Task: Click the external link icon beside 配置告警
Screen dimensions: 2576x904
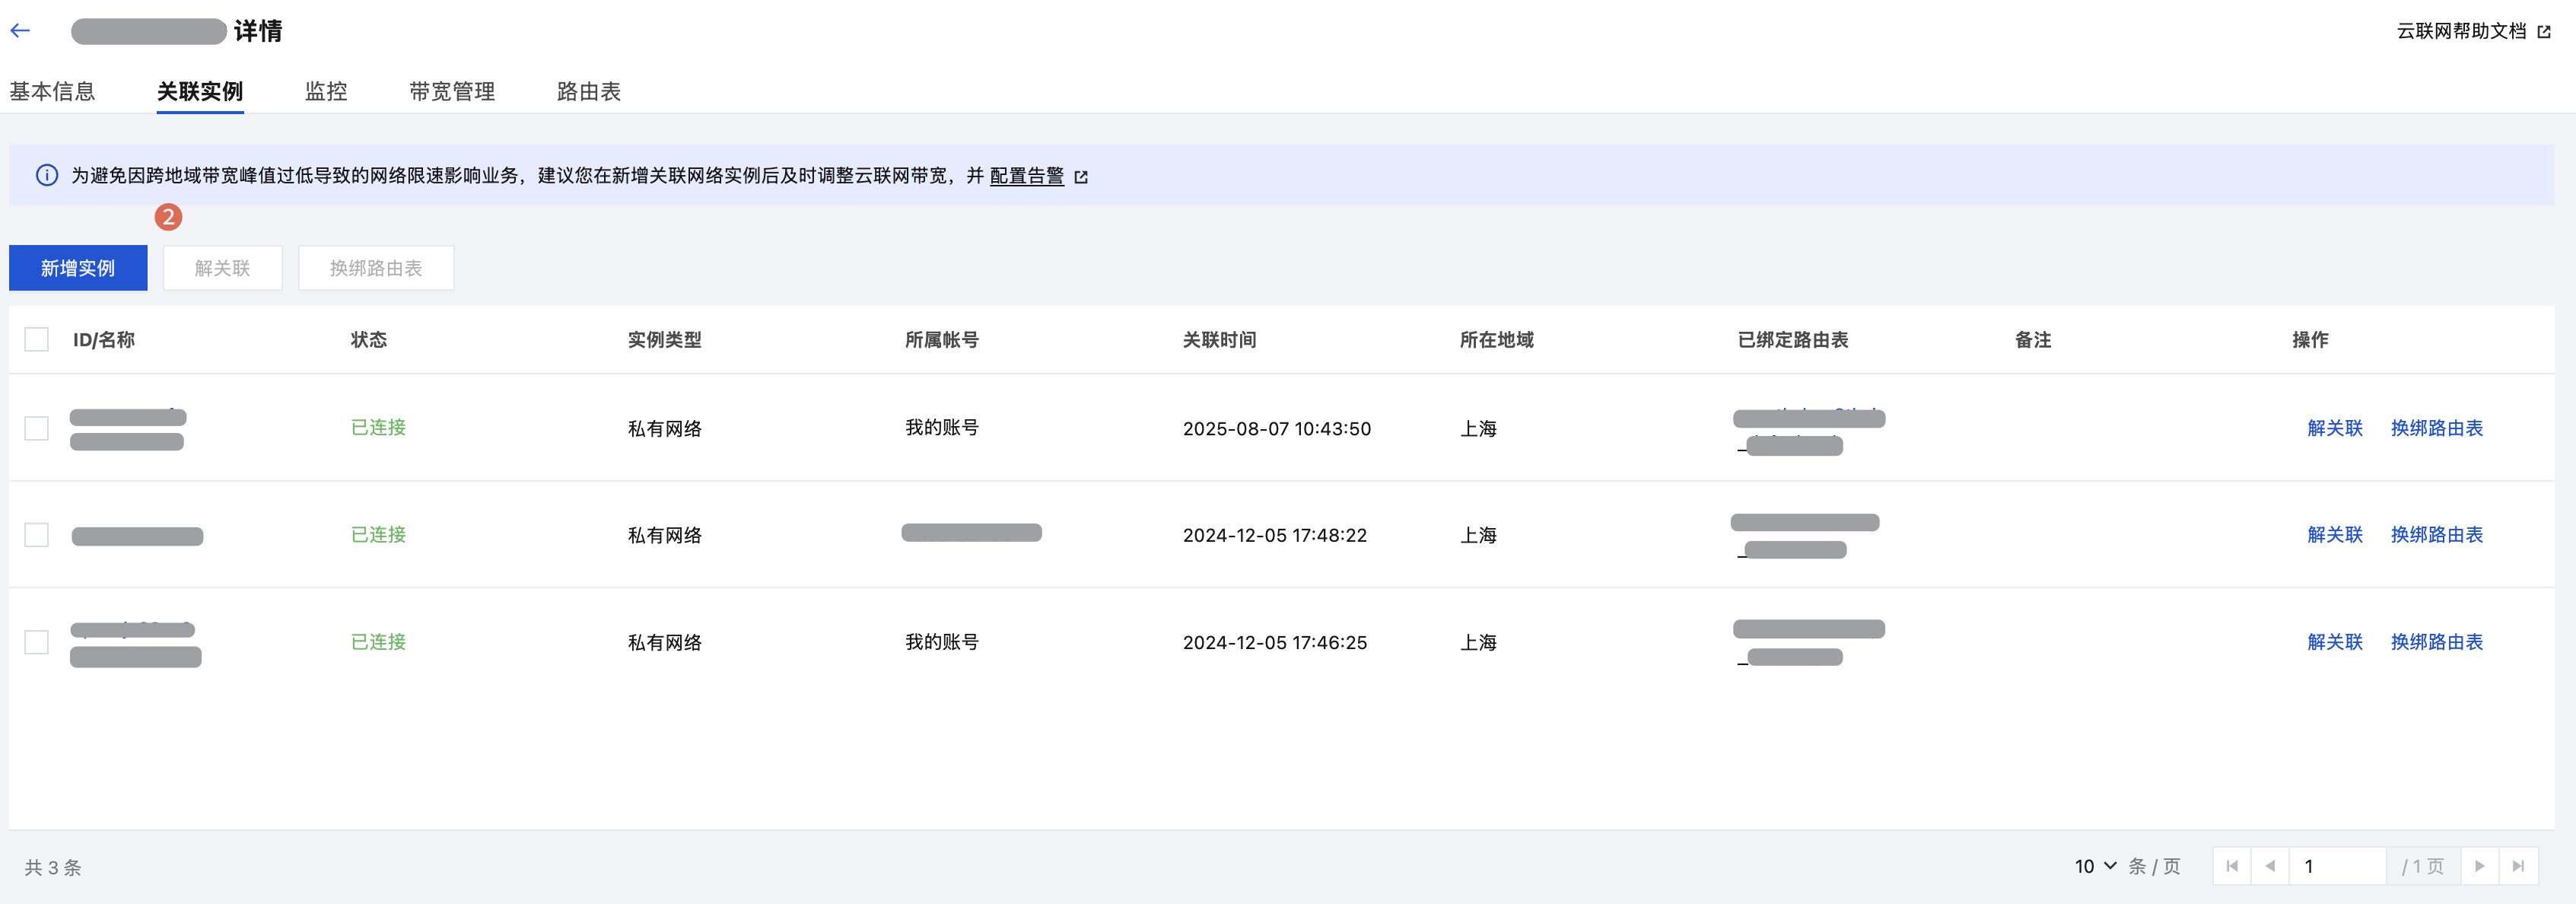Action: pyautogui.click(x=1081, y=177)
